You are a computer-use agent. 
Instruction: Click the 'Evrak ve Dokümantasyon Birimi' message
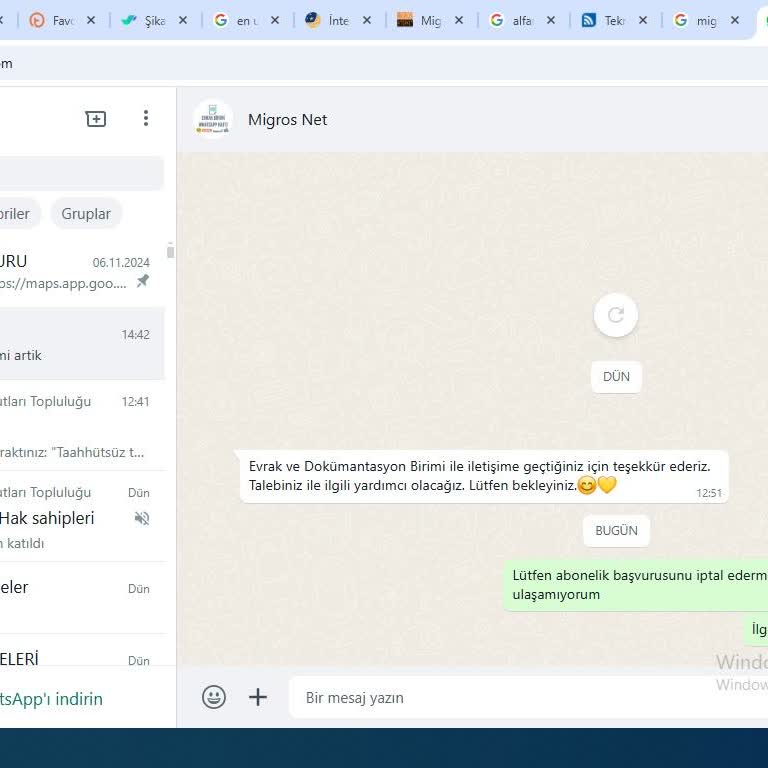tap(484, 476)
